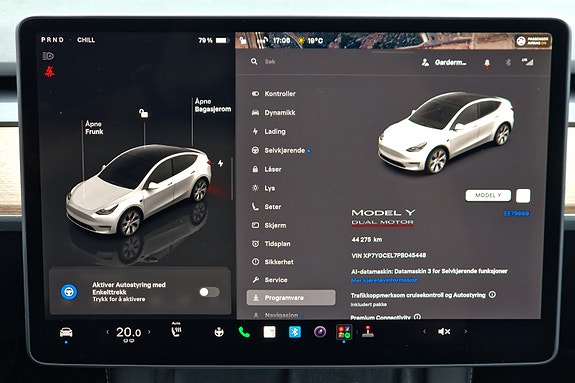Tap the red seatbelt warning icon
575x383 pixels.
(x=50, y=72)
